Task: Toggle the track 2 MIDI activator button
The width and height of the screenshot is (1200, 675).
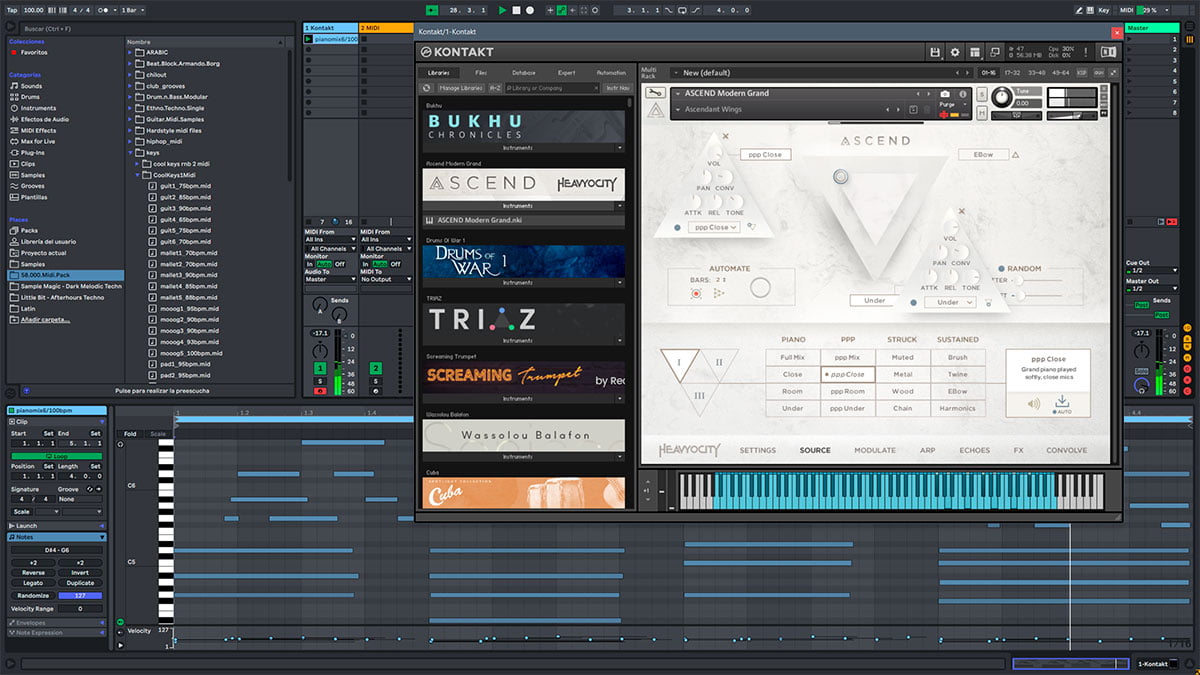Action: pyautogui.click(x=376, y=368)
